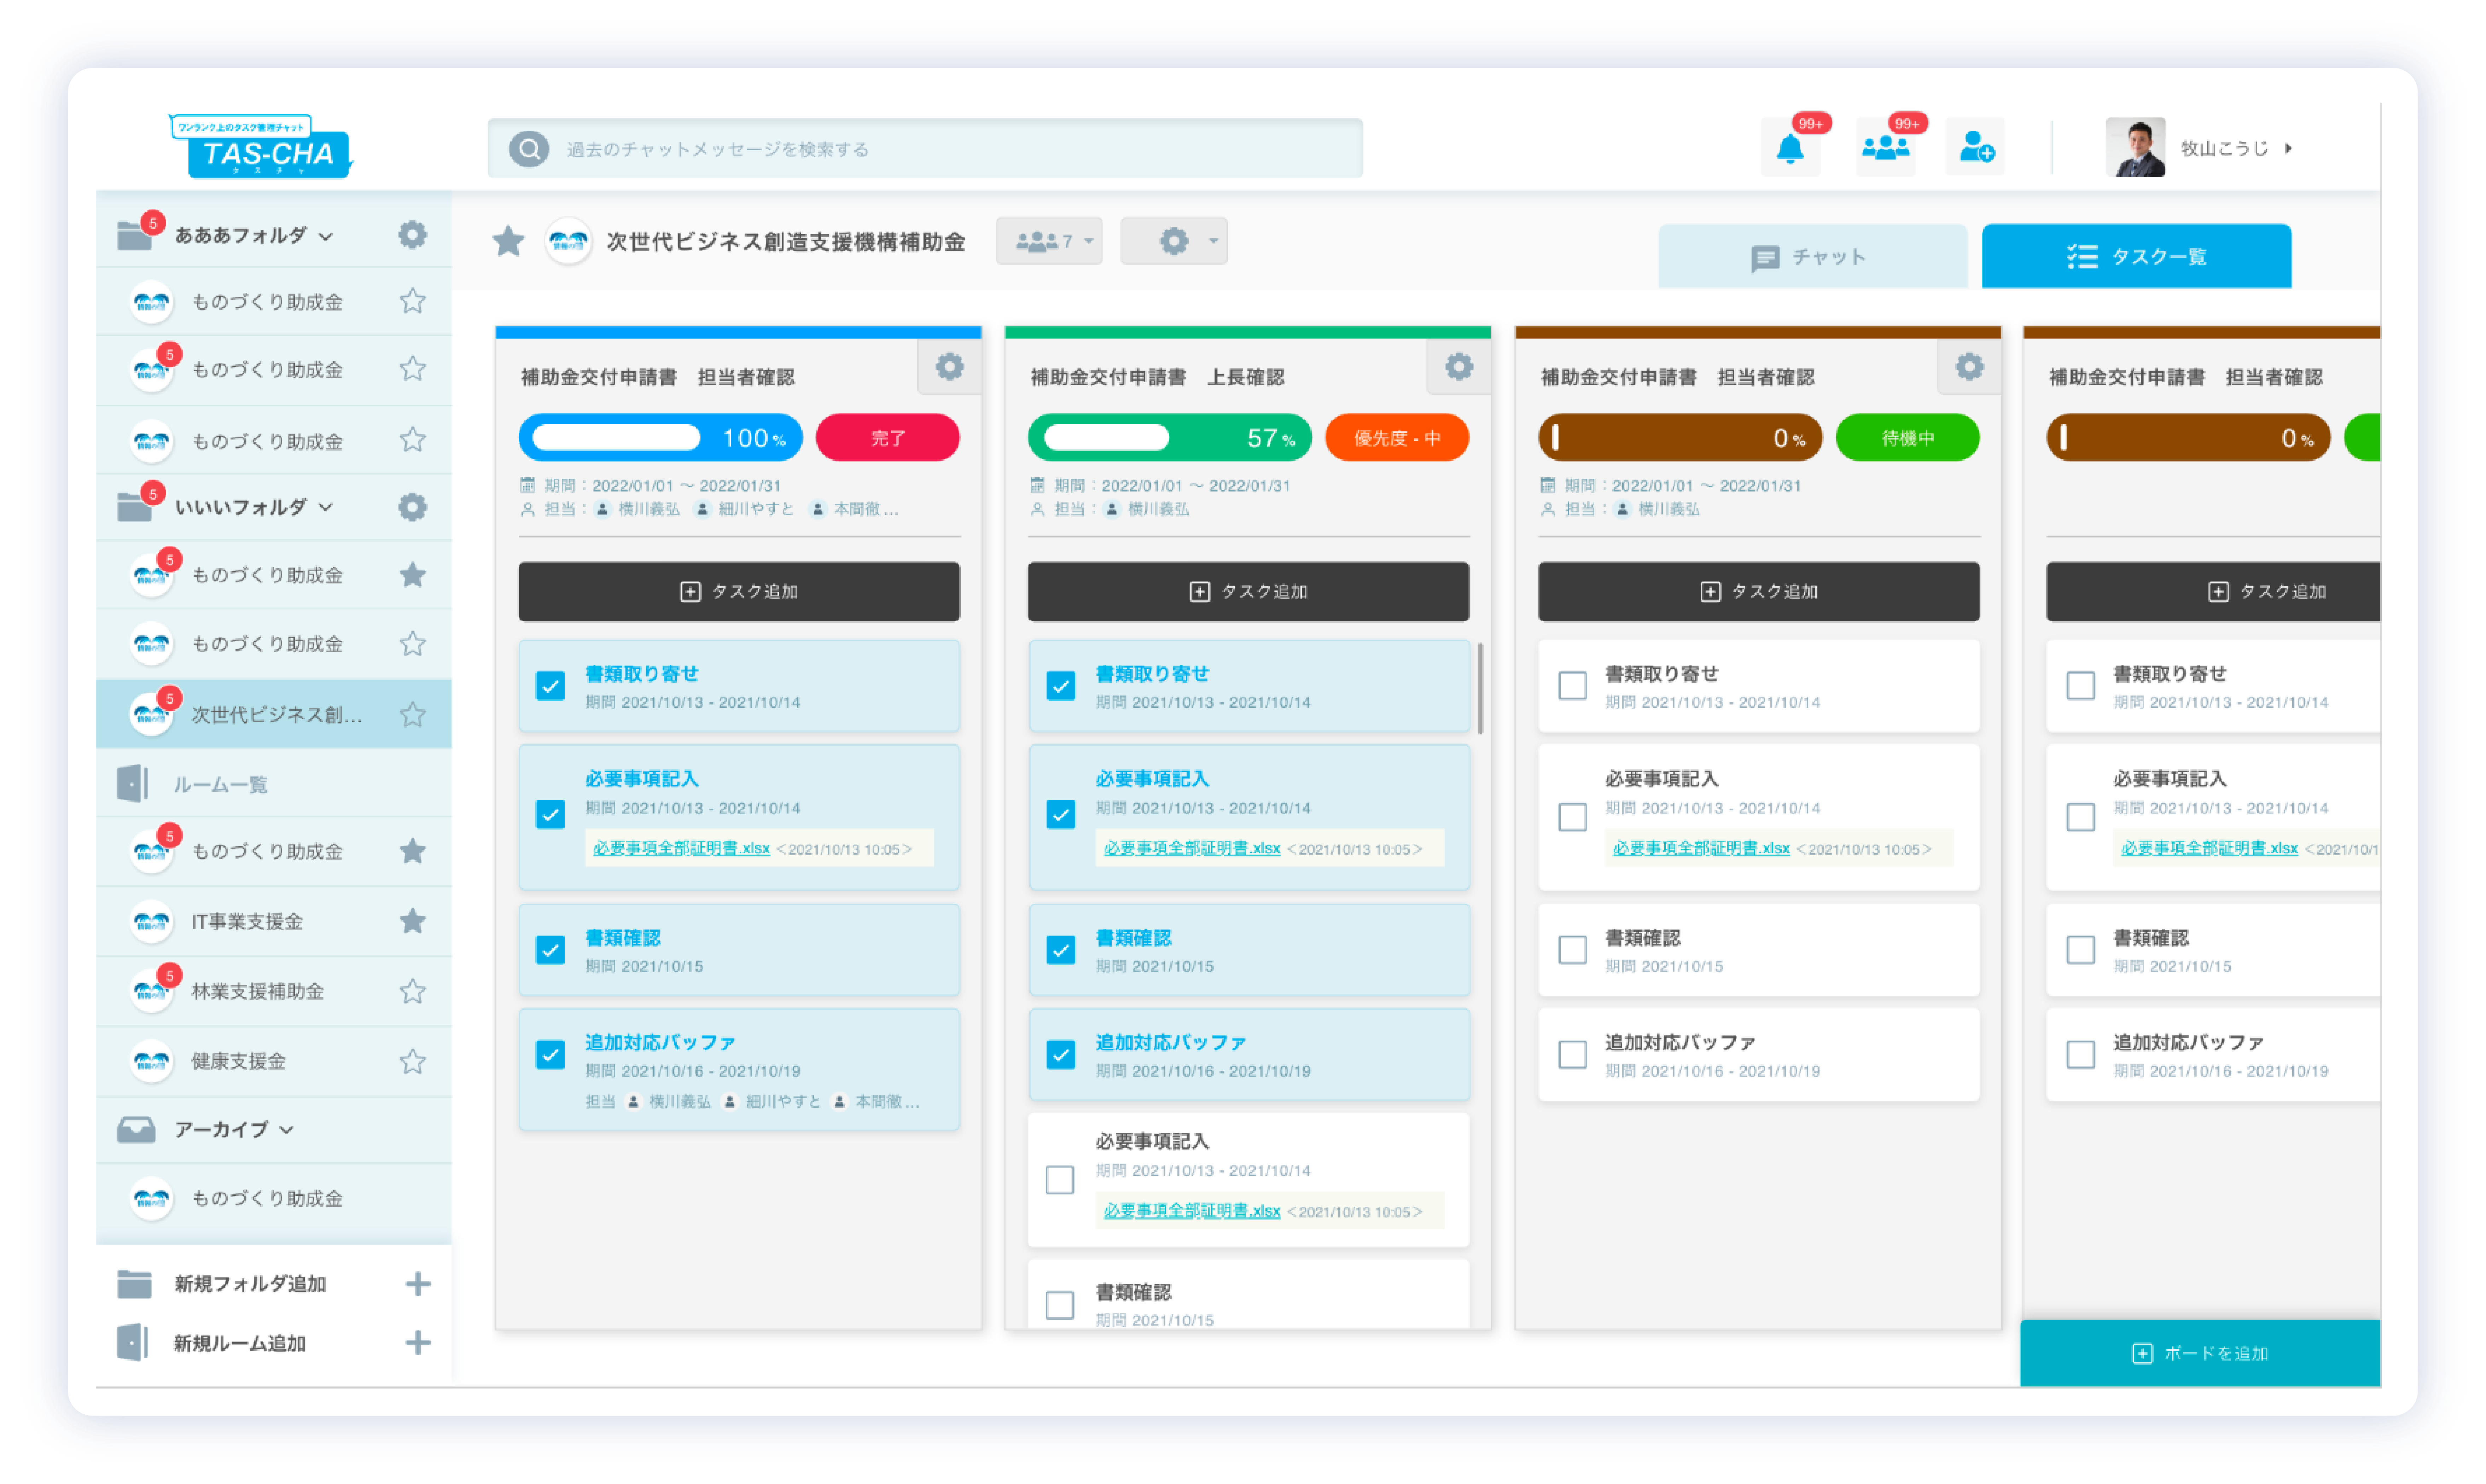Click the room avatar icon beside the title
This screenshot has height=1484, width=2486.
pyautogui.click(x=568, y=241)
